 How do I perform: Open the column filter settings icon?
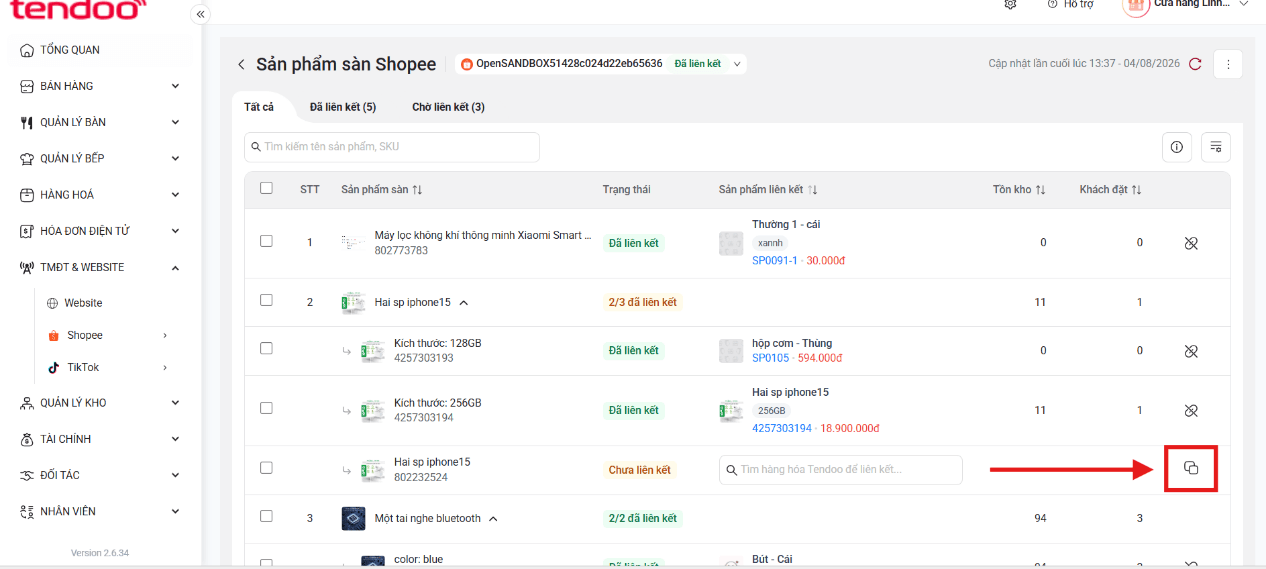click(1216, 147)
